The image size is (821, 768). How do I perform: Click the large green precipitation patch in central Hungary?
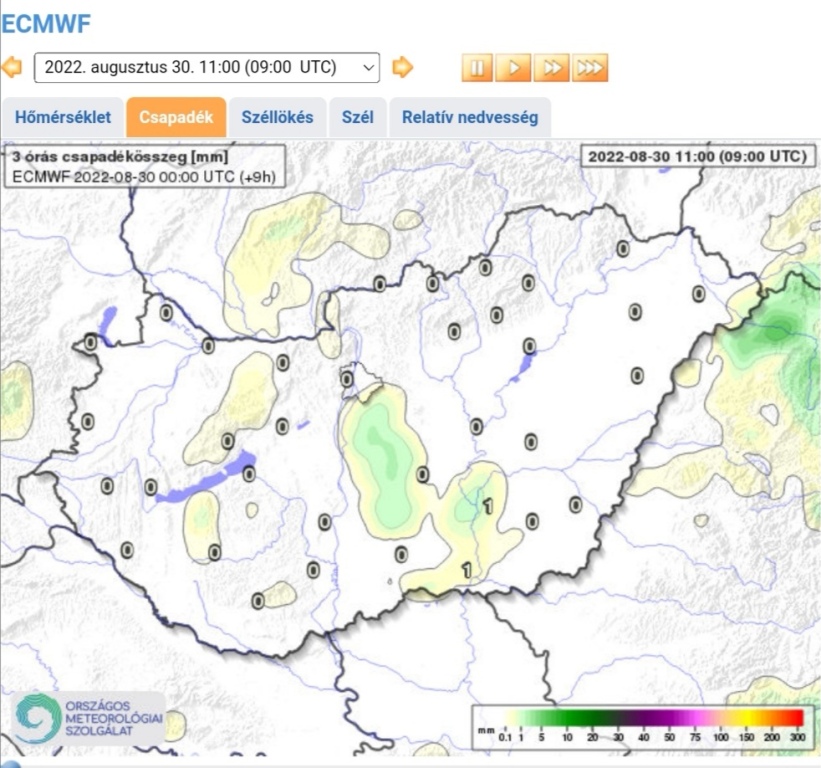(x=380, y=450)
